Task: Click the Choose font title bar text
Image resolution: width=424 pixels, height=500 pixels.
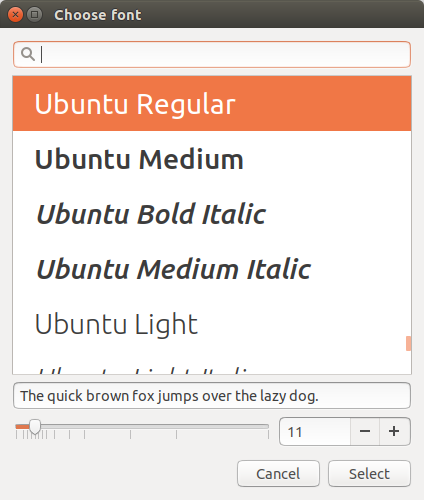Action: 98,15
